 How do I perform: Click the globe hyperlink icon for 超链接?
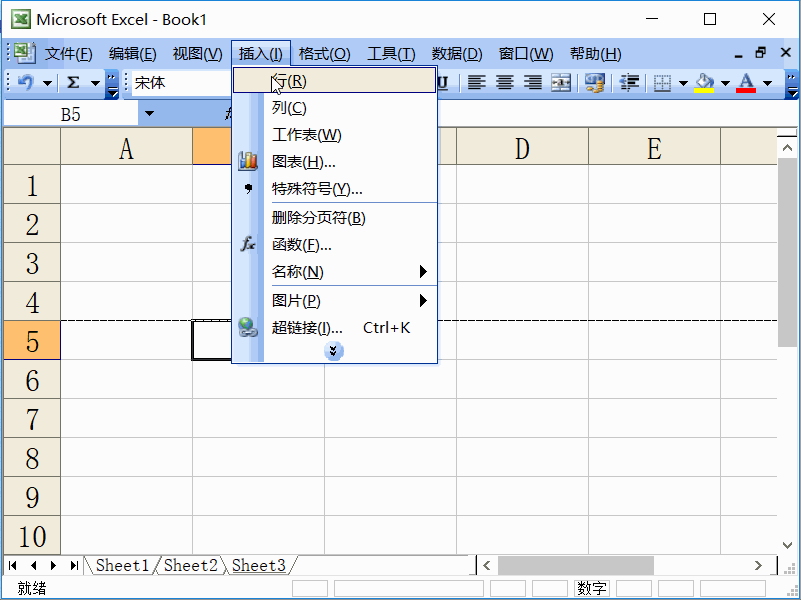click(248, 327)
